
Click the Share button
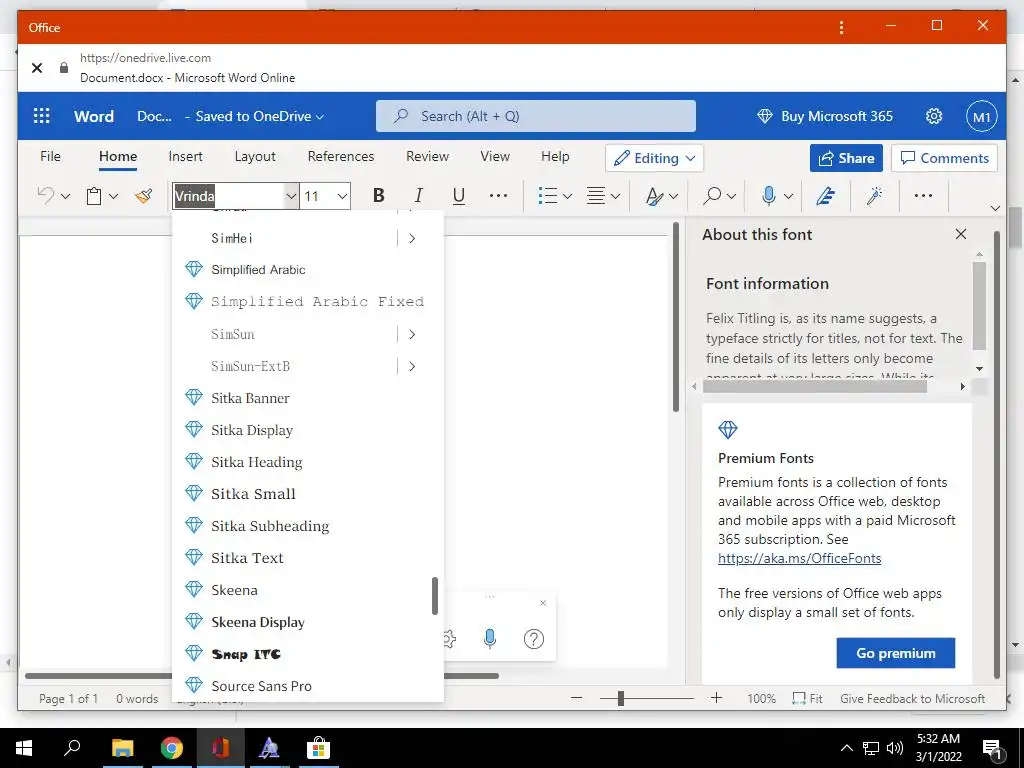[x=846, y=158]
